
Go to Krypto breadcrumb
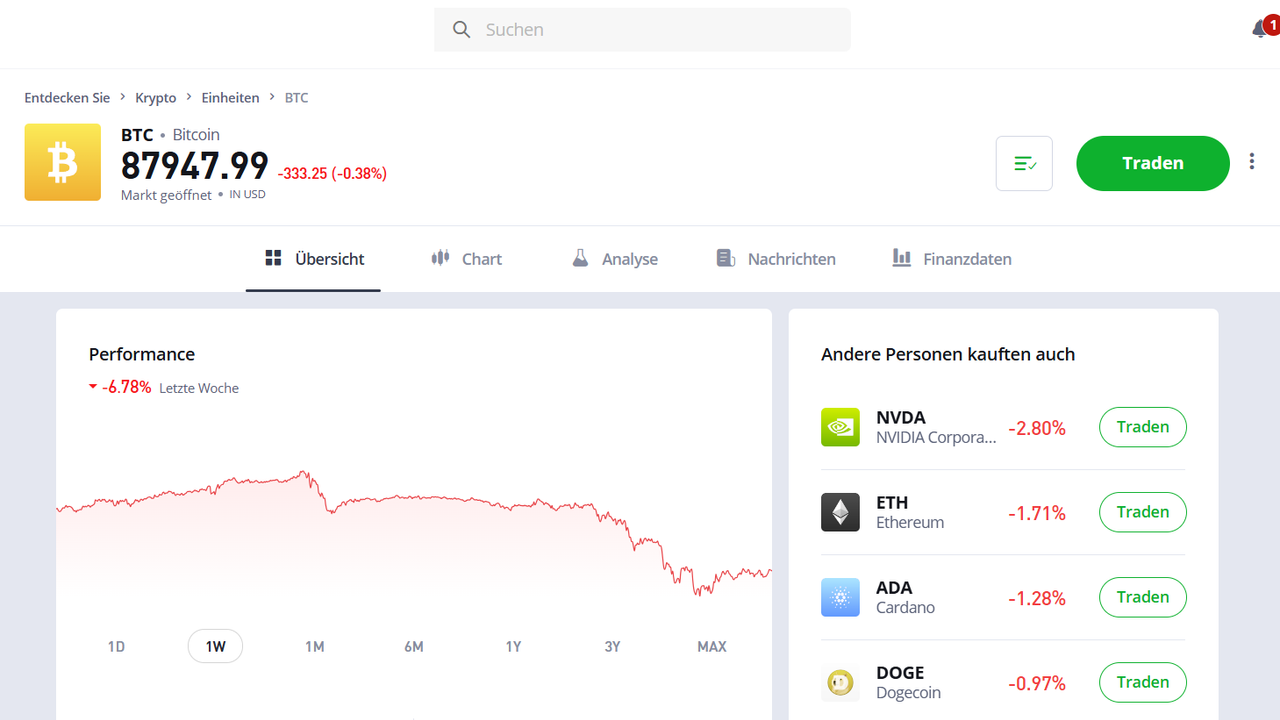coord(156,98)
